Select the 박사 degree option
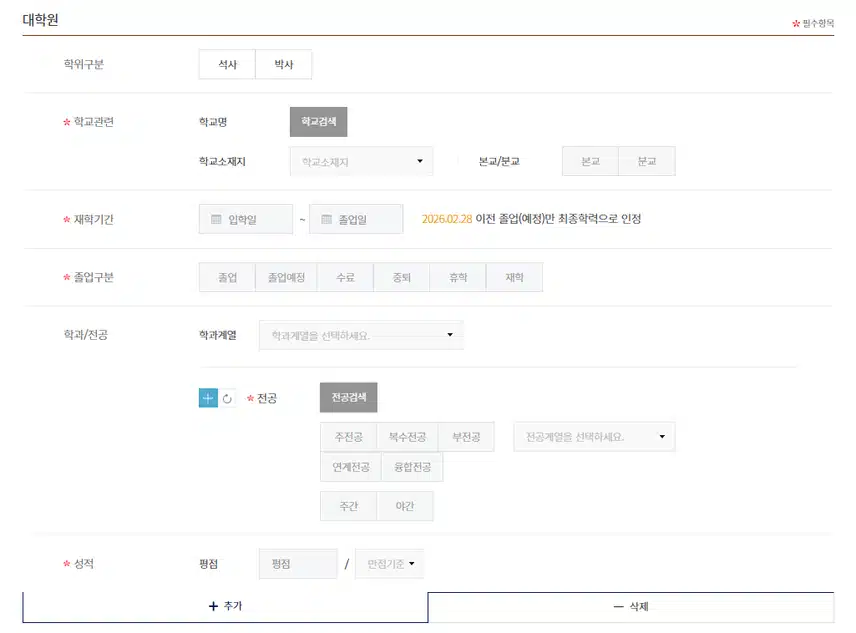The height and width of the screenshot is (633, 856). (283, 64)
